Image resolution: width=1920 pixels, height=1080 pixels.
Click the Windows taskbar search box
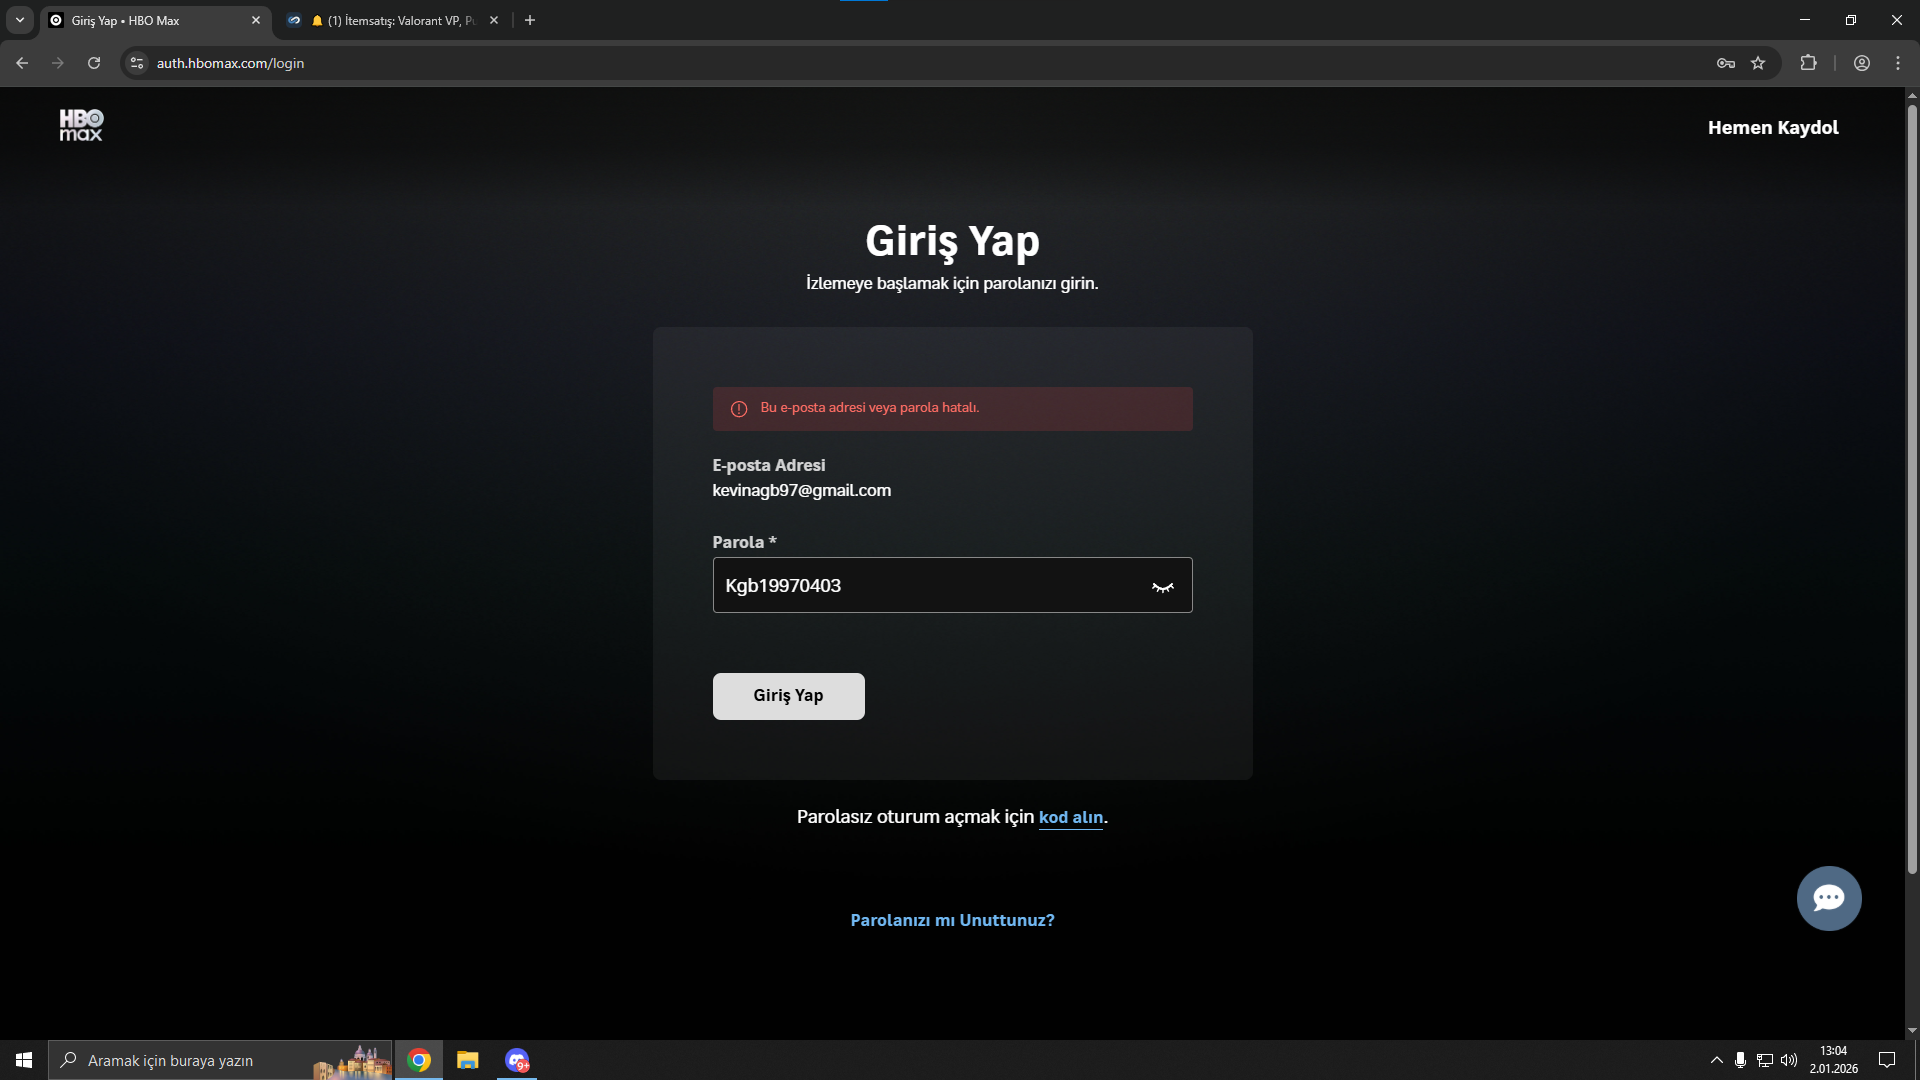[x=220, y=1060]
